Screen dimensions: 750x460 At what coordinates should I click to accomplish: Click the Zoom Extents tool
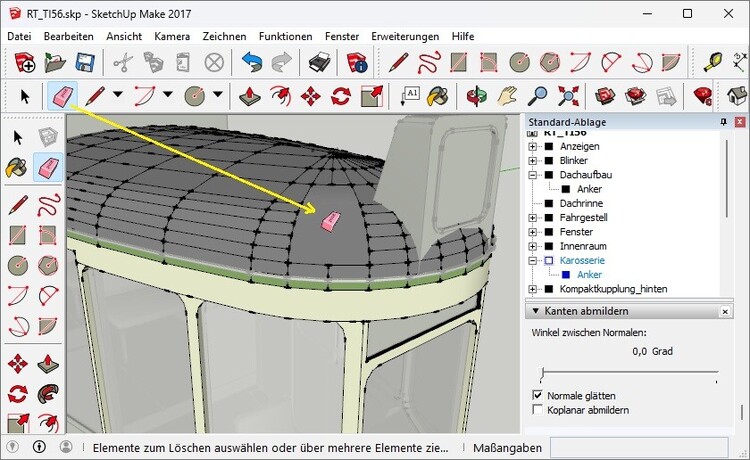[568, 96]
